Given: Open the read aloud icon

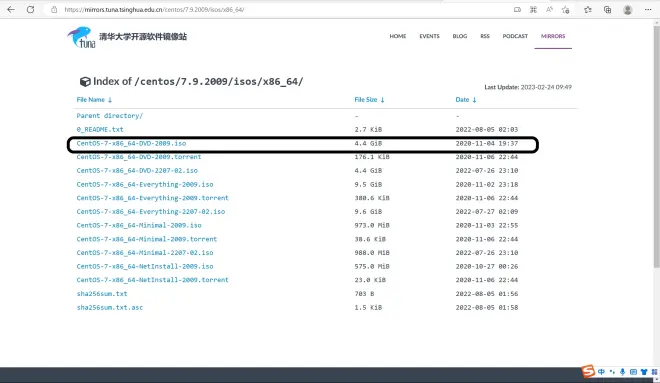Looking at the screenshot, I should (549, 9).
